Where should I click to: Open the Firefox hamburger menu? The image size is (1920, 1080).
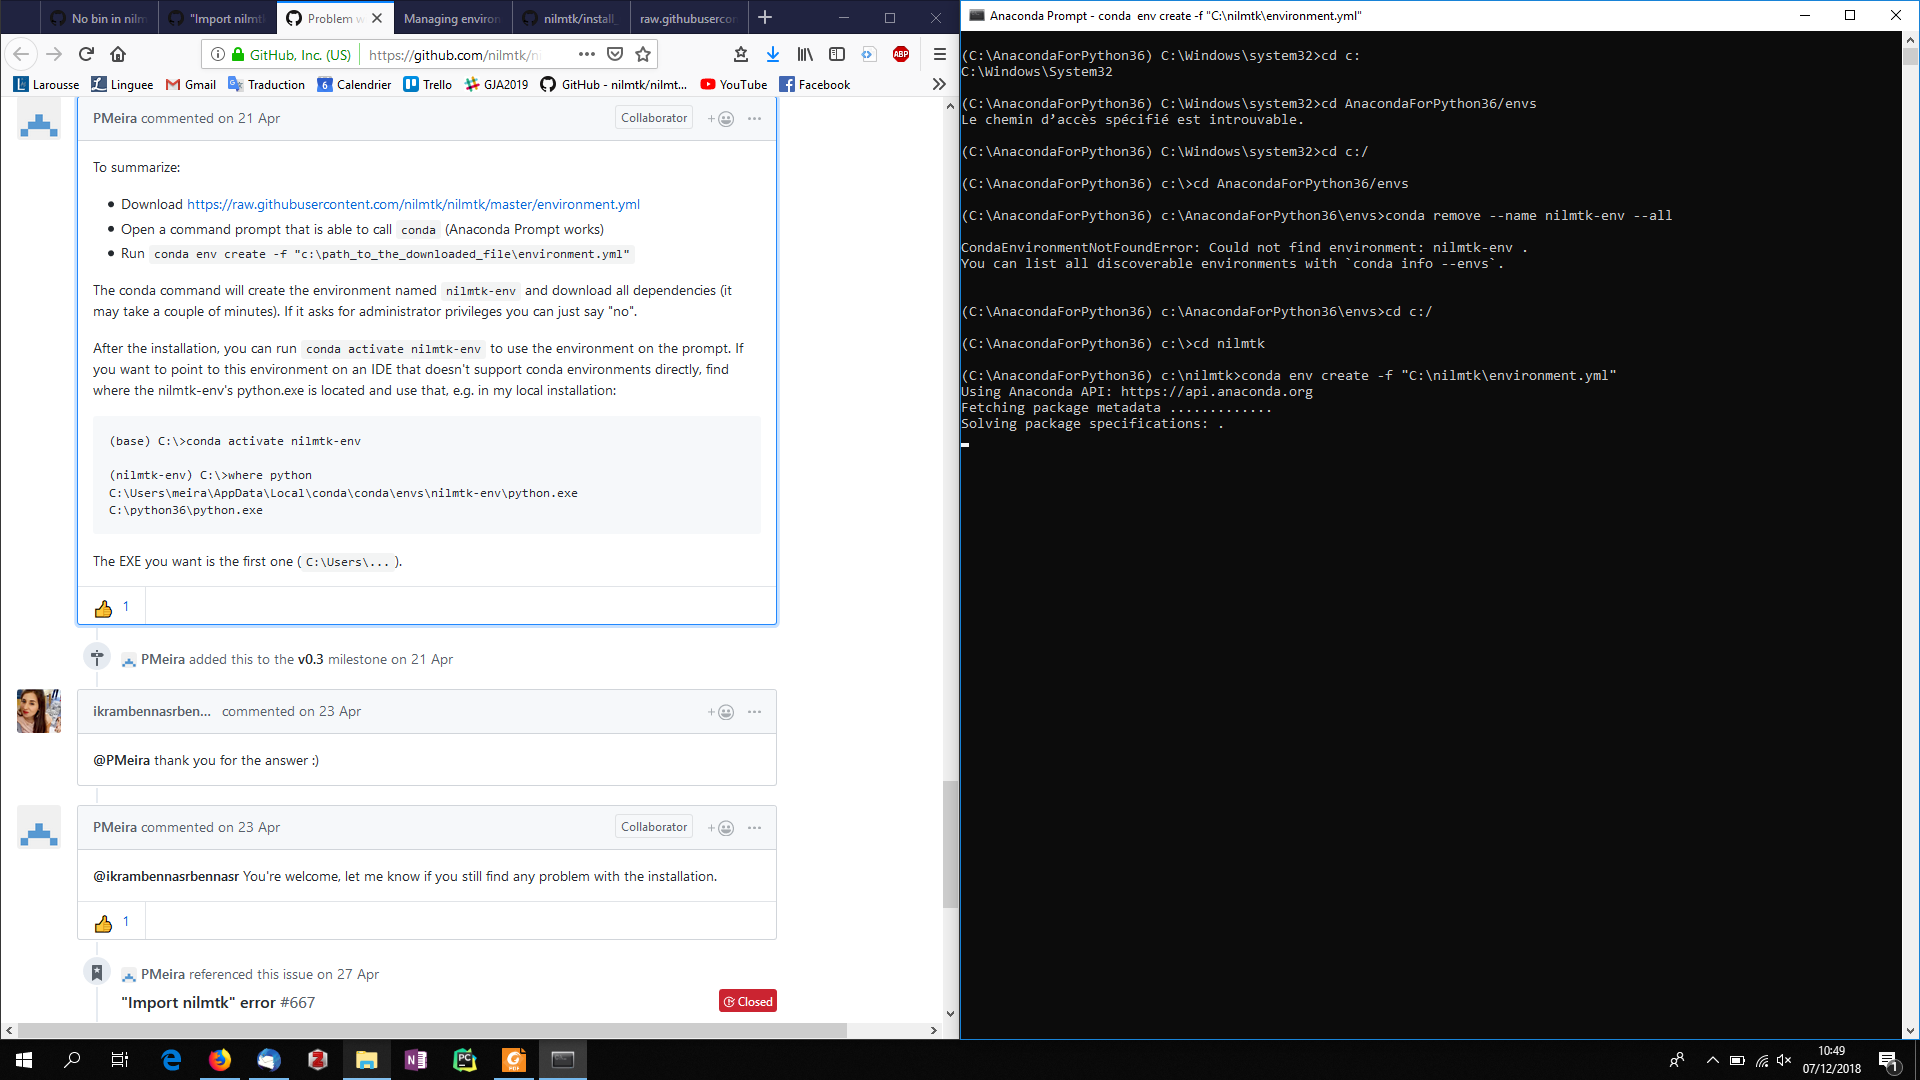(938, 54)
